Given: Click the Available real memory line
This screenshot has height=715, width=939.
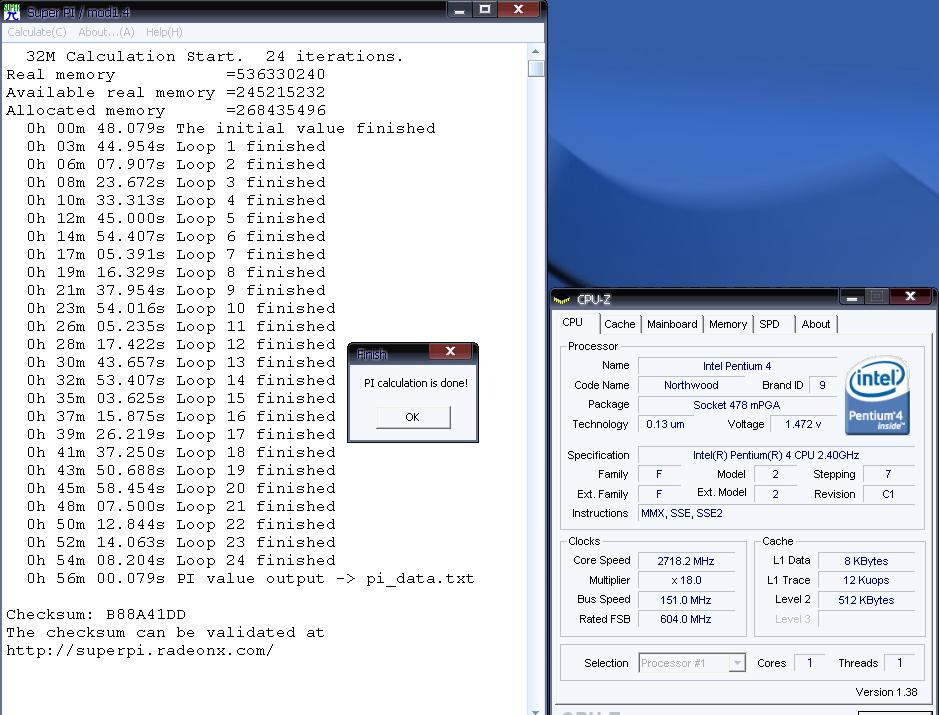Looking at the screenshot, I should pyautogui.click(x=166, y=93).
